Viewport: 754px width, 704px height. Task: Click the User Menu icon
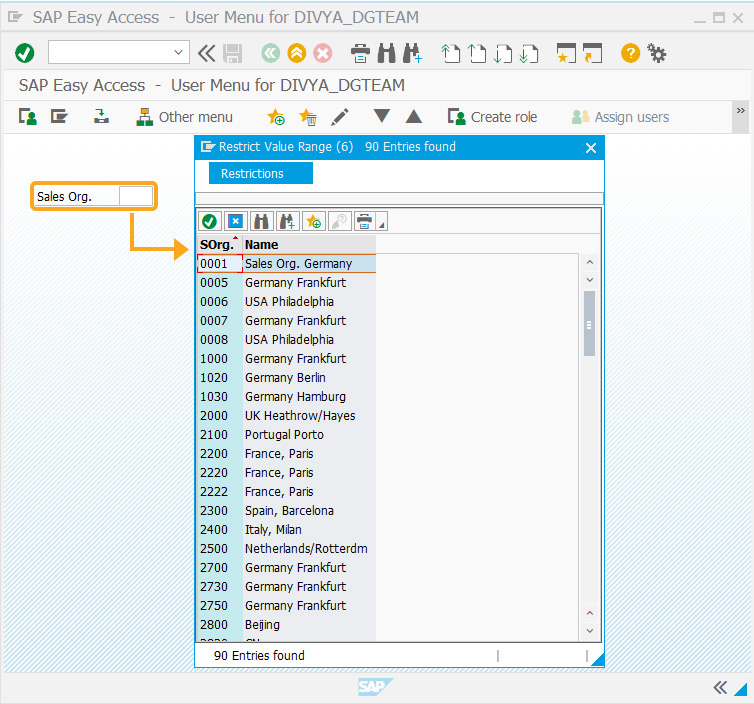[x=28, y=117]
